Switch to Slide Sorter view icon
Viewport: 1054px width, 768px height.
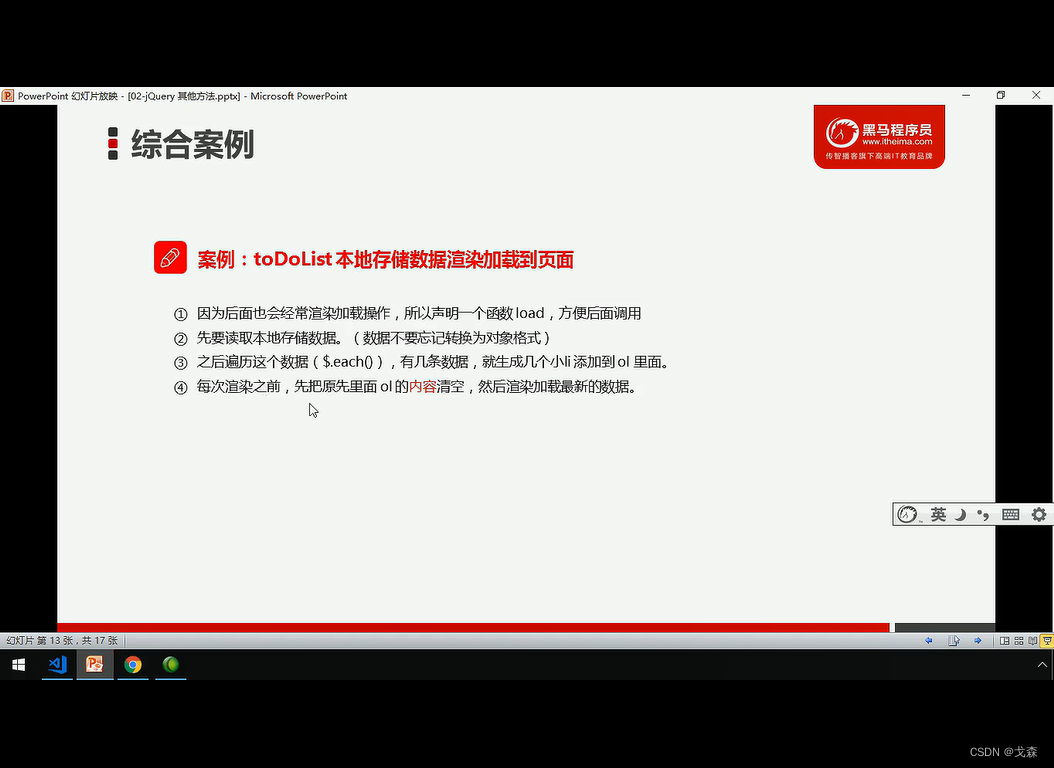point(1019,640)
